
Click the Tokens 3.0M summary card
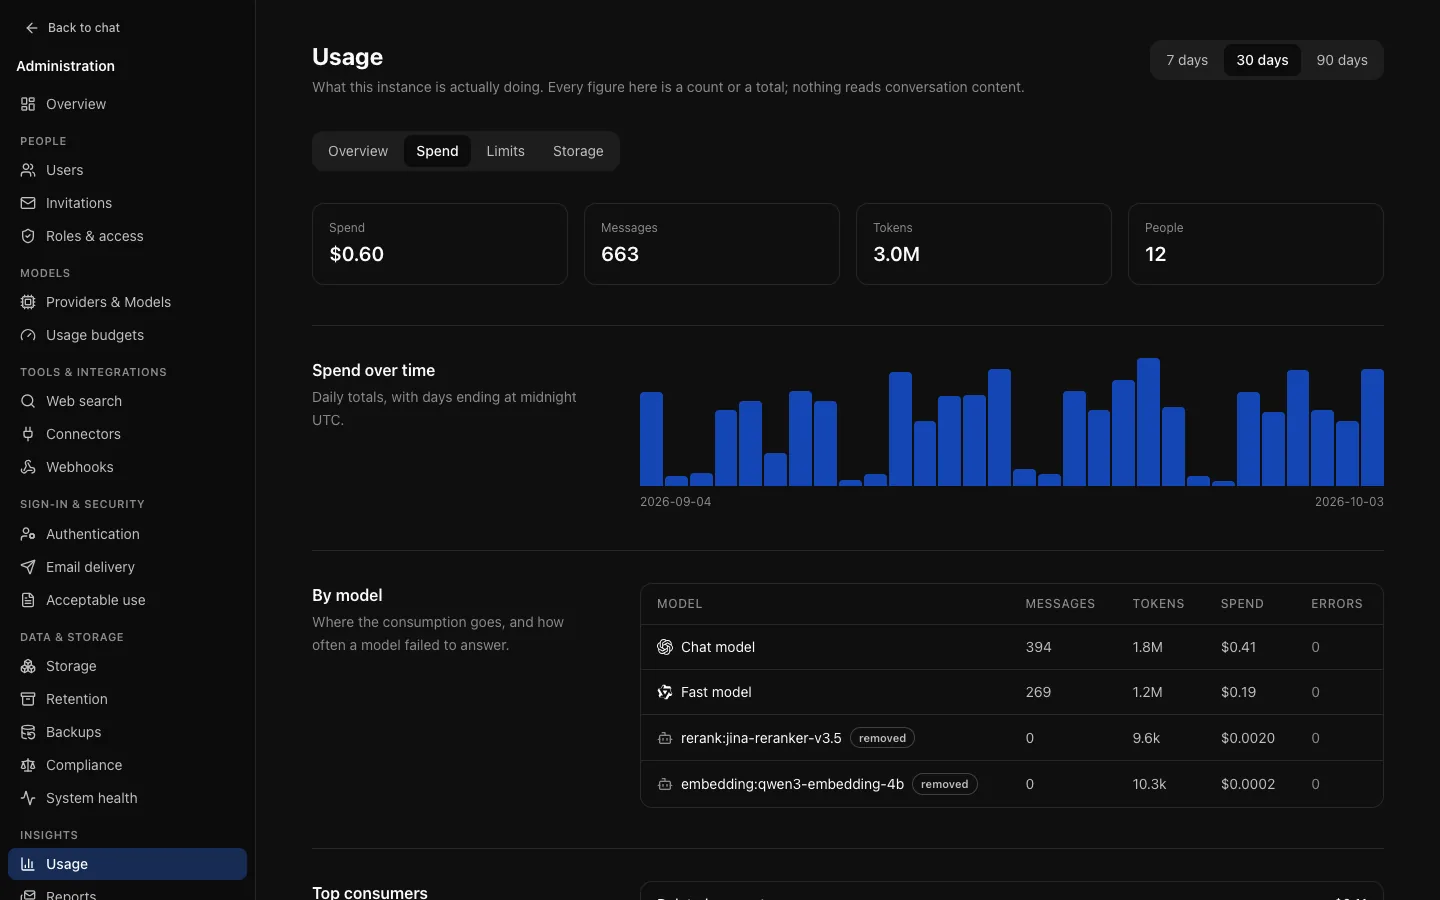coord(984,244)
